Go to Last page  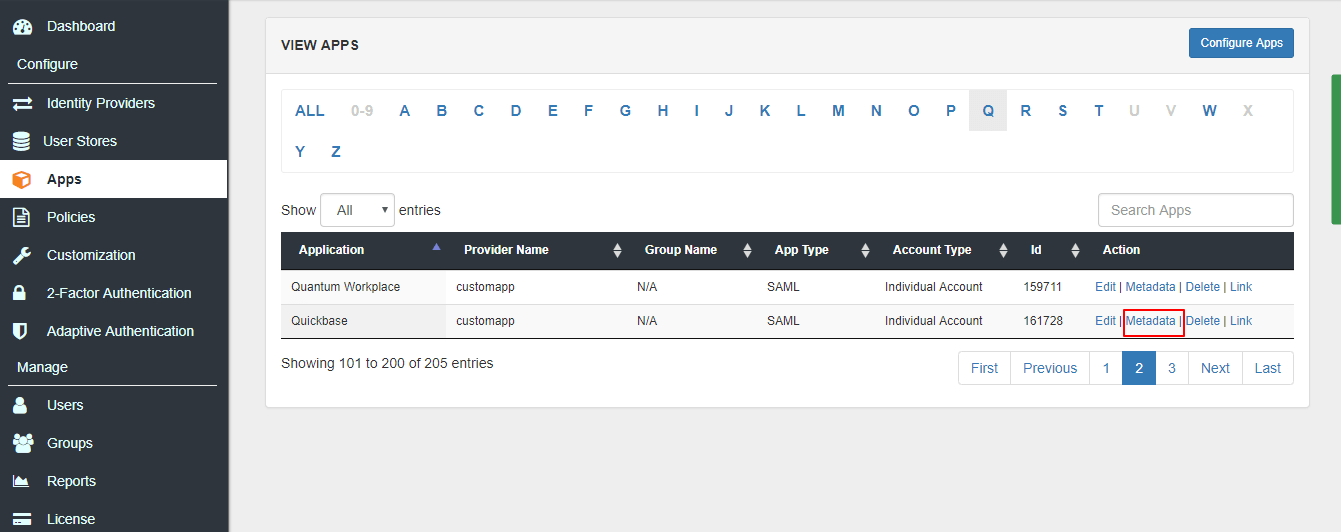point(1268,368)
